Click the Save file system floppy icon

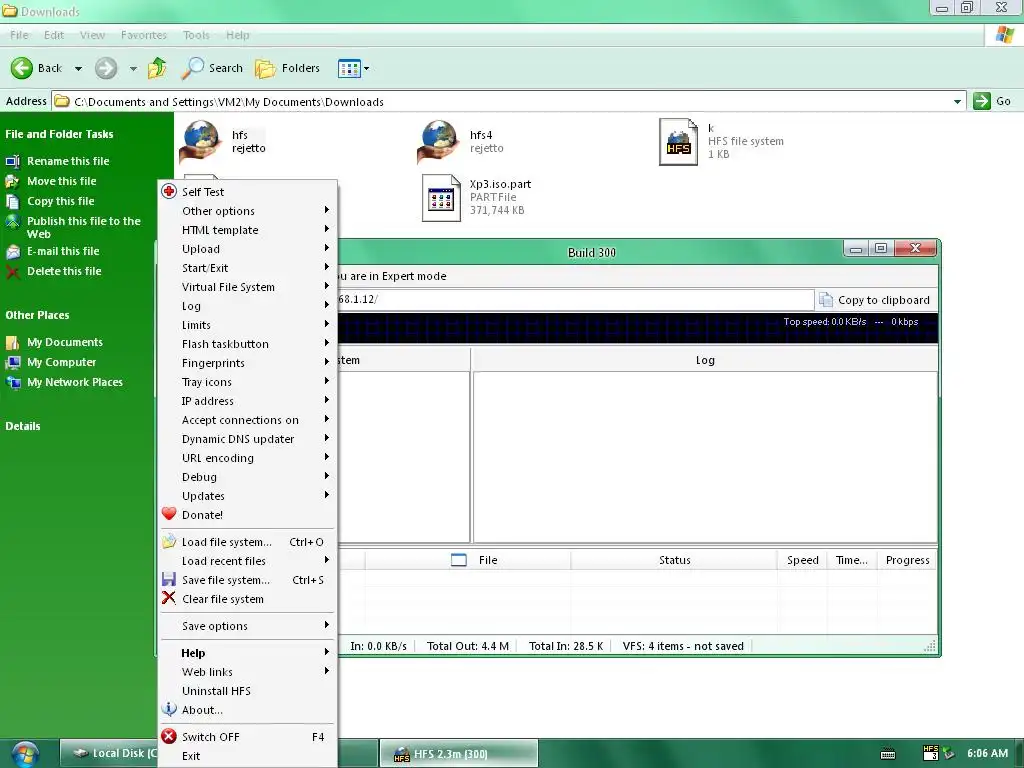pyautogui.click(x=169, y=579)
